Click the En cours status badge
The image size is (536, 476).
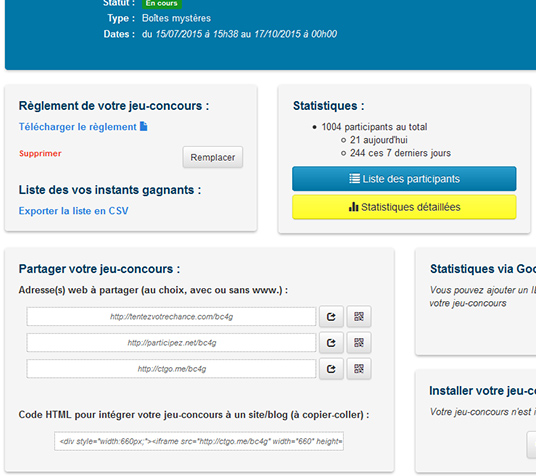point(162,3)
